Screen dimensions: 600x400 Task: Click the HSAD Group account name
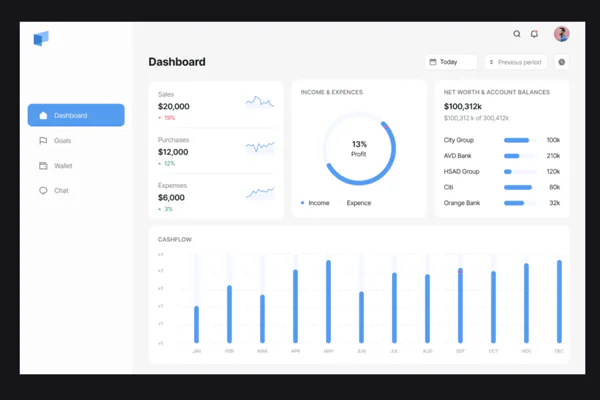click(461, 171)
